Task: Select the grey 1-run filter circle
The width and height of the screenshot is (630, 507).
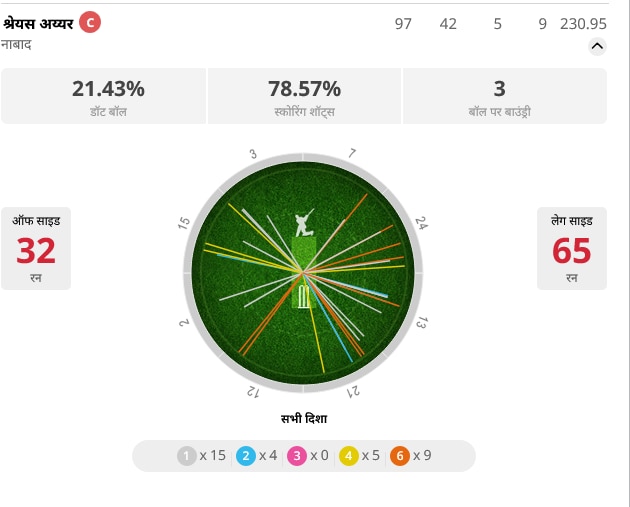Action: [x=186, y=456]
